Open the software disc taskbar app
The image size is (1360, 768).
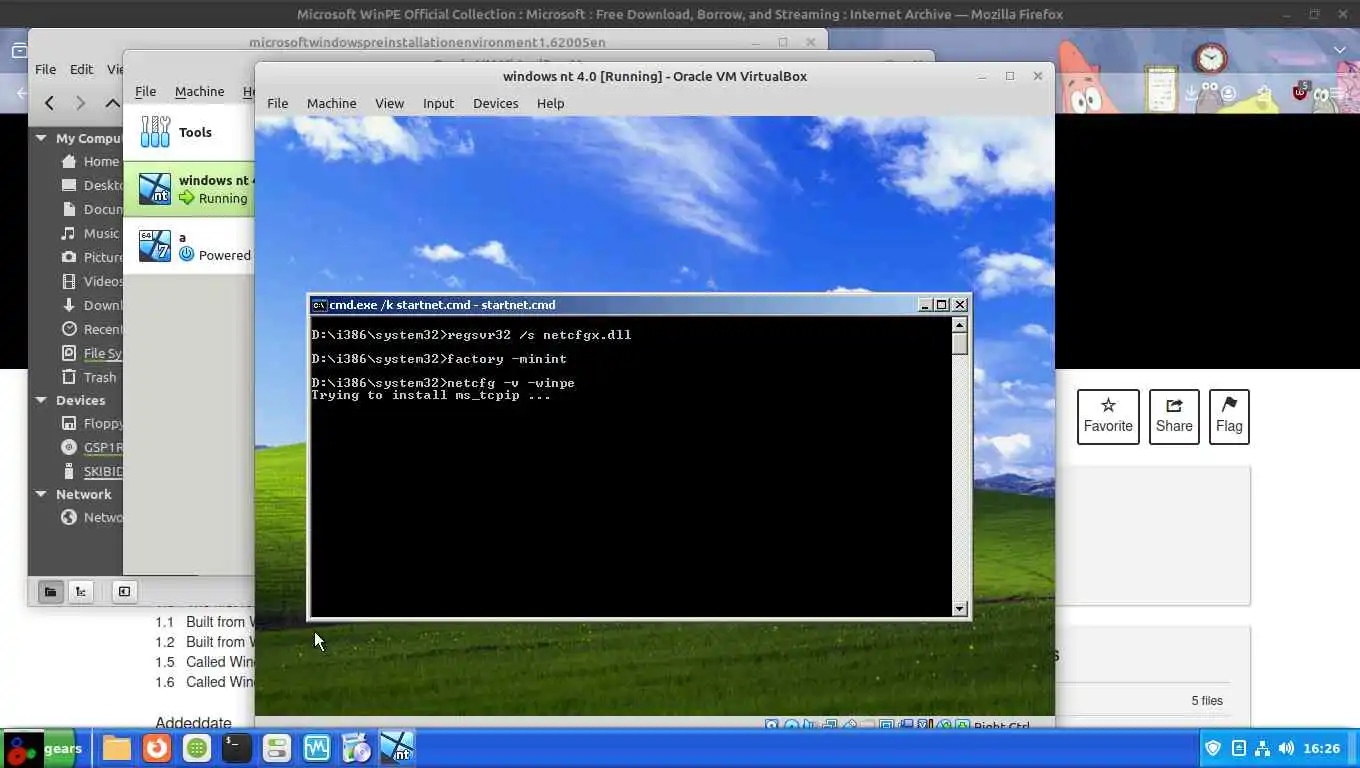[356, 748]
